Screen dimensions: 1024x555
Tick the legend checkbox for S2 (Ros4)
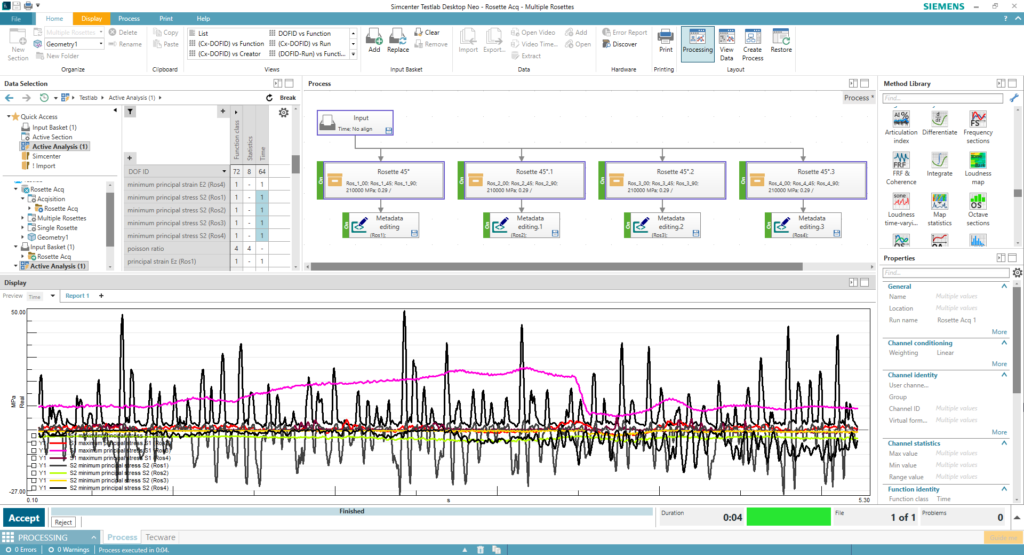(35, 486)
